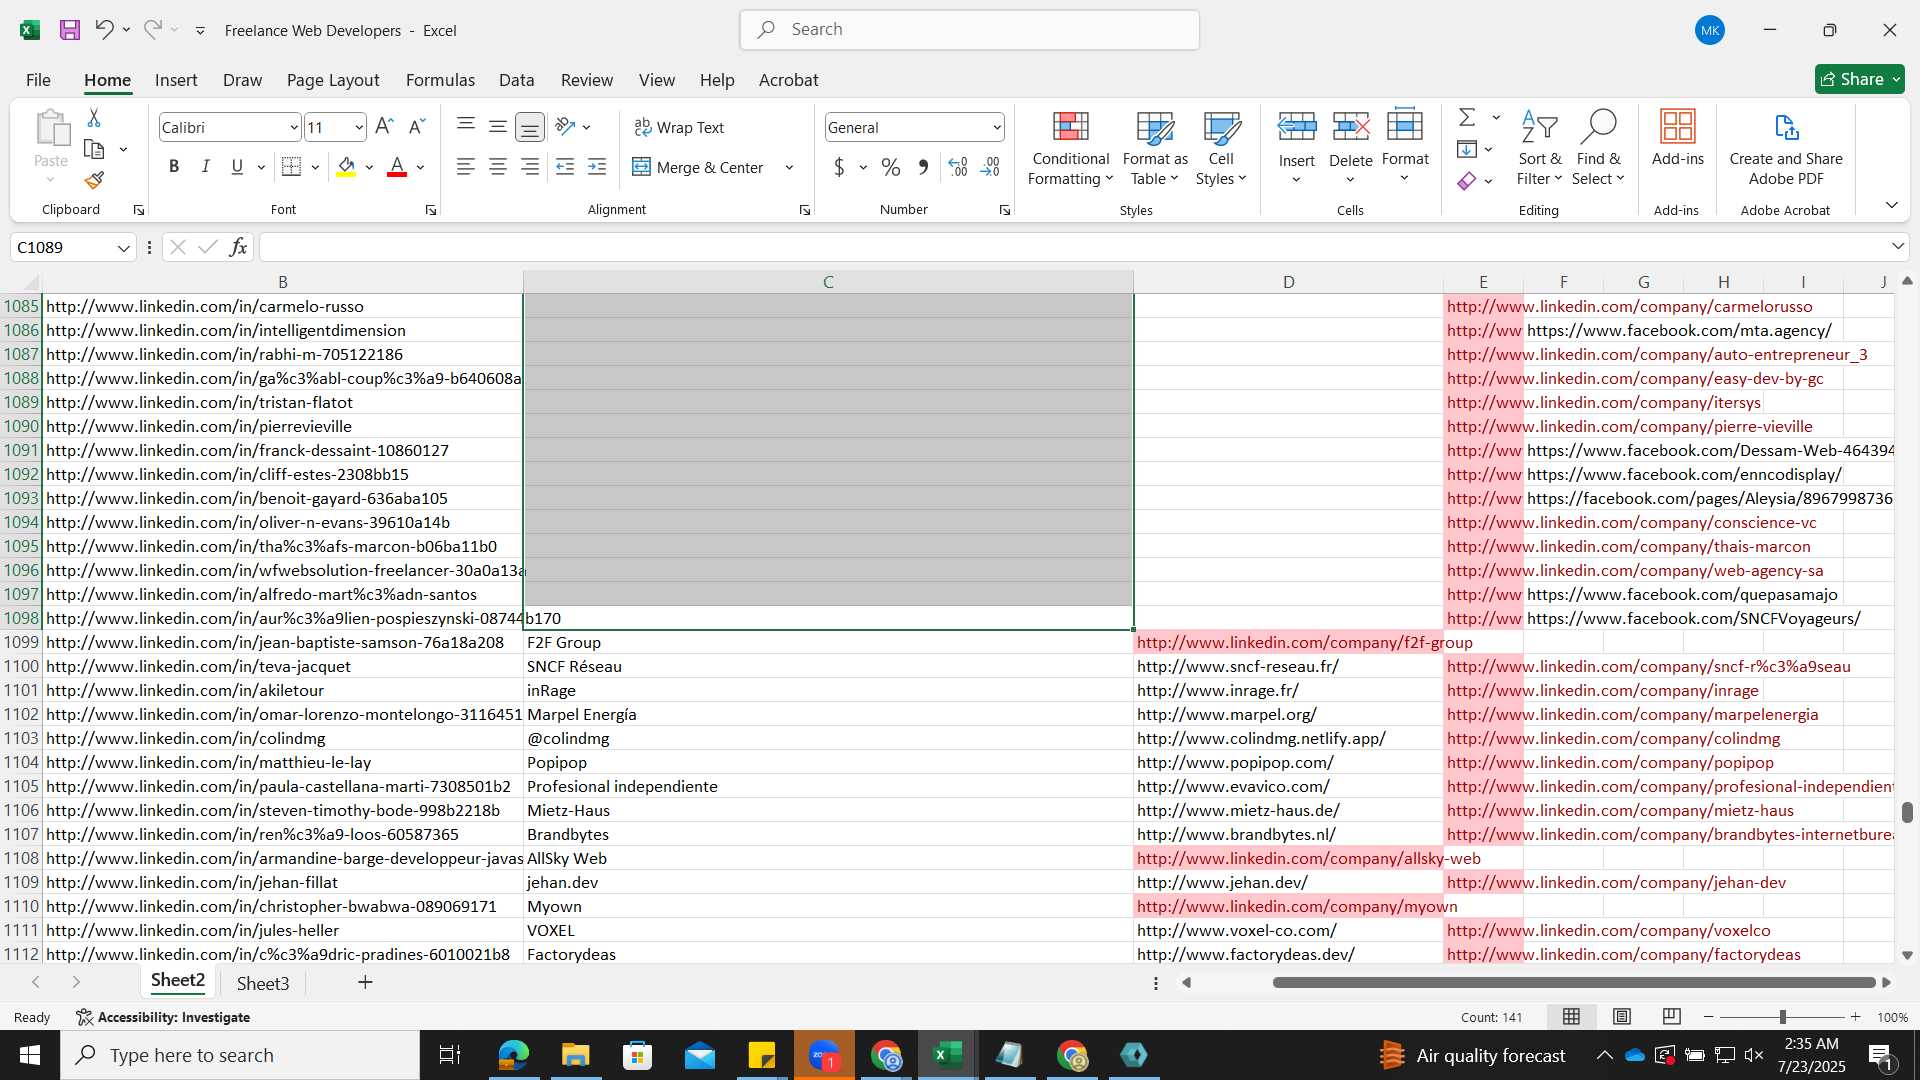This screenshot has height=1080, width=1920.
Task: Increase indent in the Alignment group
Action: (x=597, y=167)
